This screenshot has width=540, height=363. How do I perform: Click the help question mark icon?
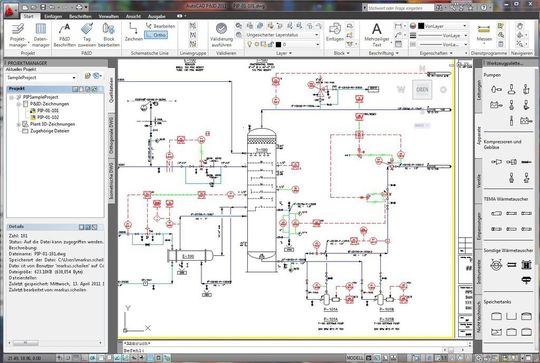pos(484,7)
